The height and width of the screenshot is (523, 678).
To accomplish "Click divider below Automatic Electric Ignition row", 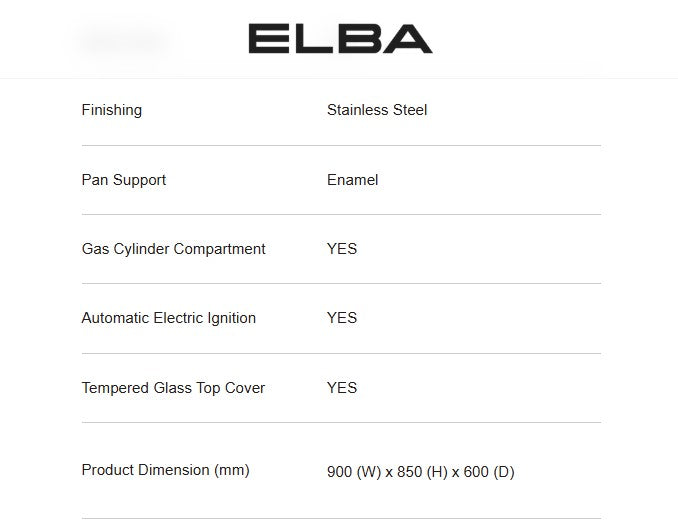I will 341,353.
